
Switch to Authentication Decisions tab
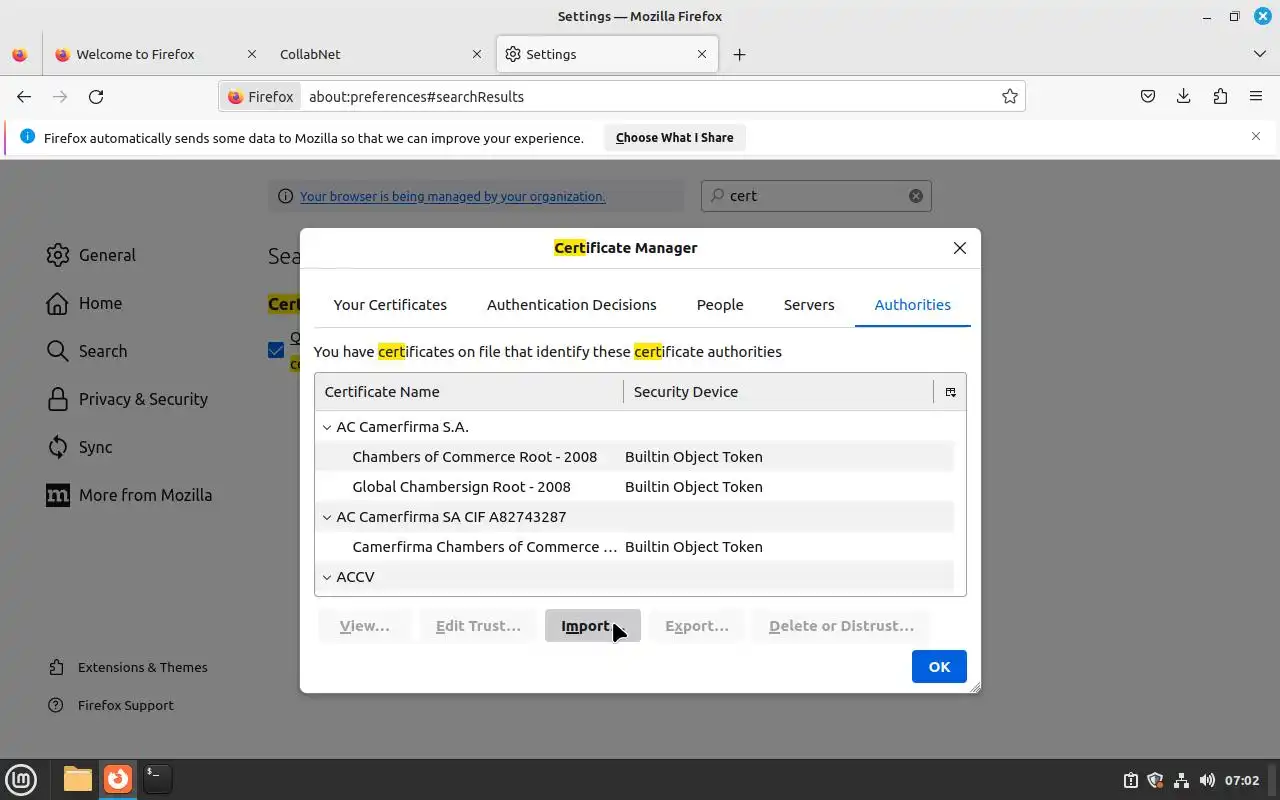click(572, 305)
